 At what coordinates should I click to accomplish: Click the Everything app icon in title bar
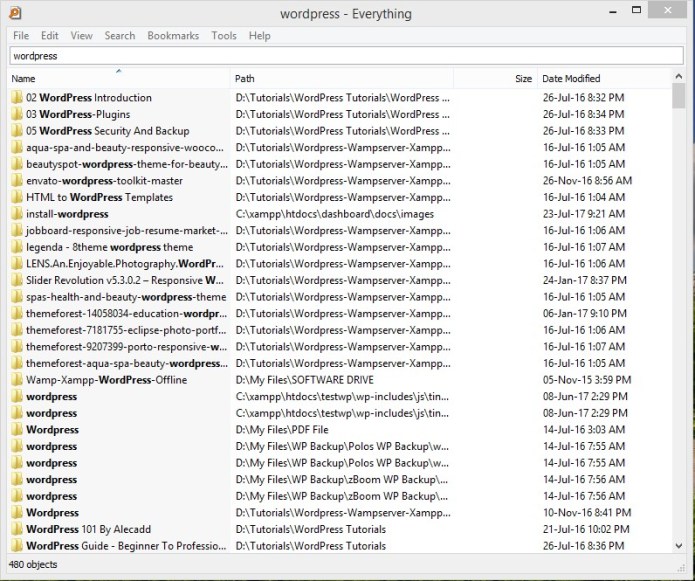click(15, 13)
